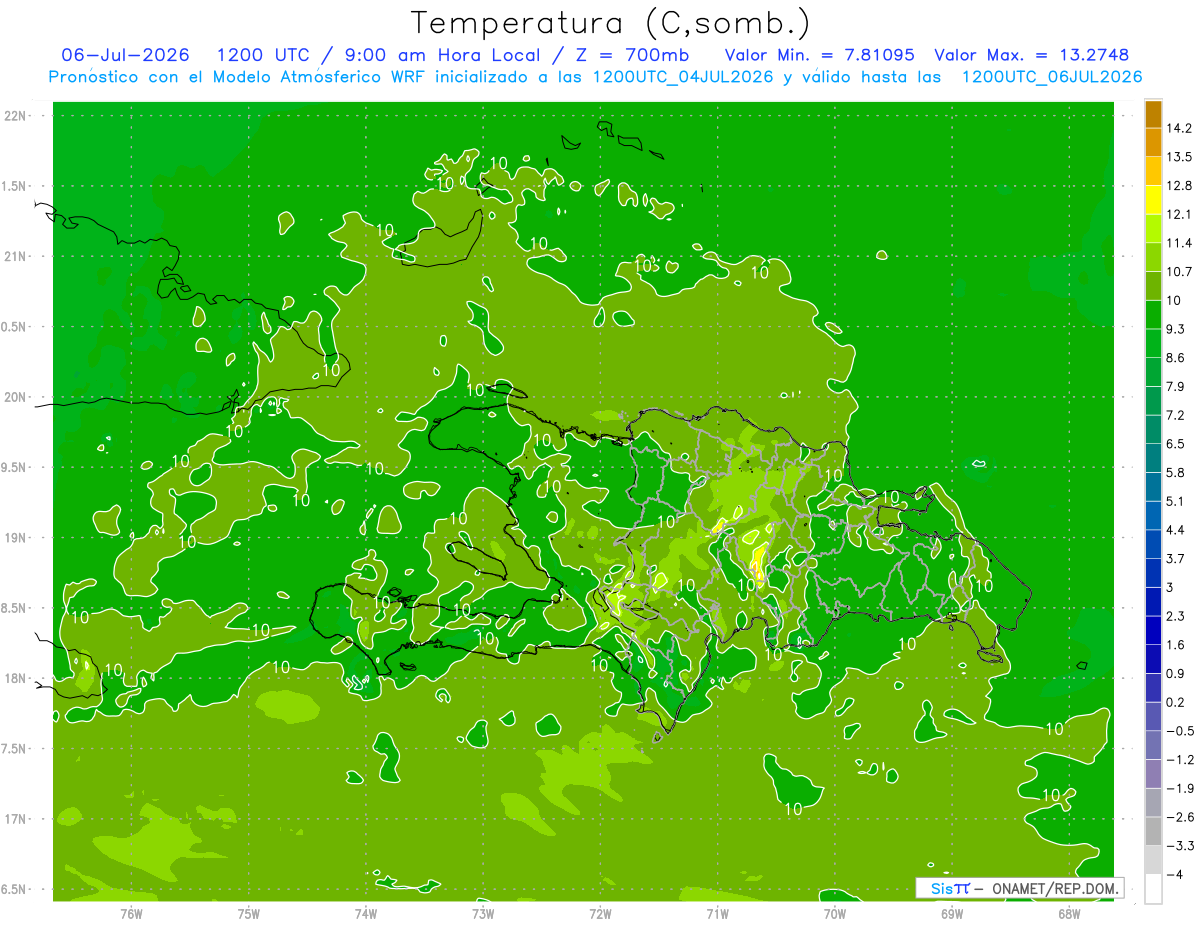Click the '0.9' legend value label
The image size is (1200, 927).
(1176, 673)
